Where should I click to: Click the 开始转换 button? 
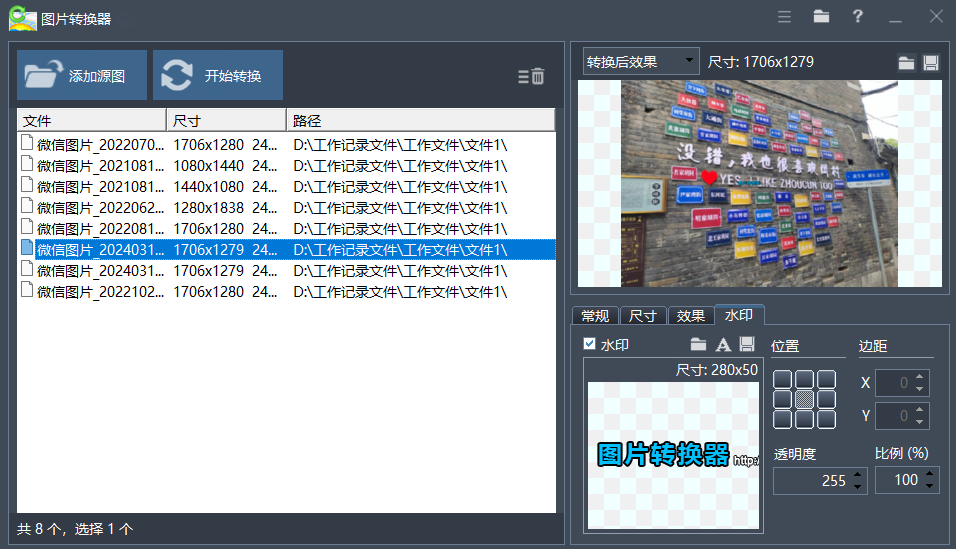[218, 76]
